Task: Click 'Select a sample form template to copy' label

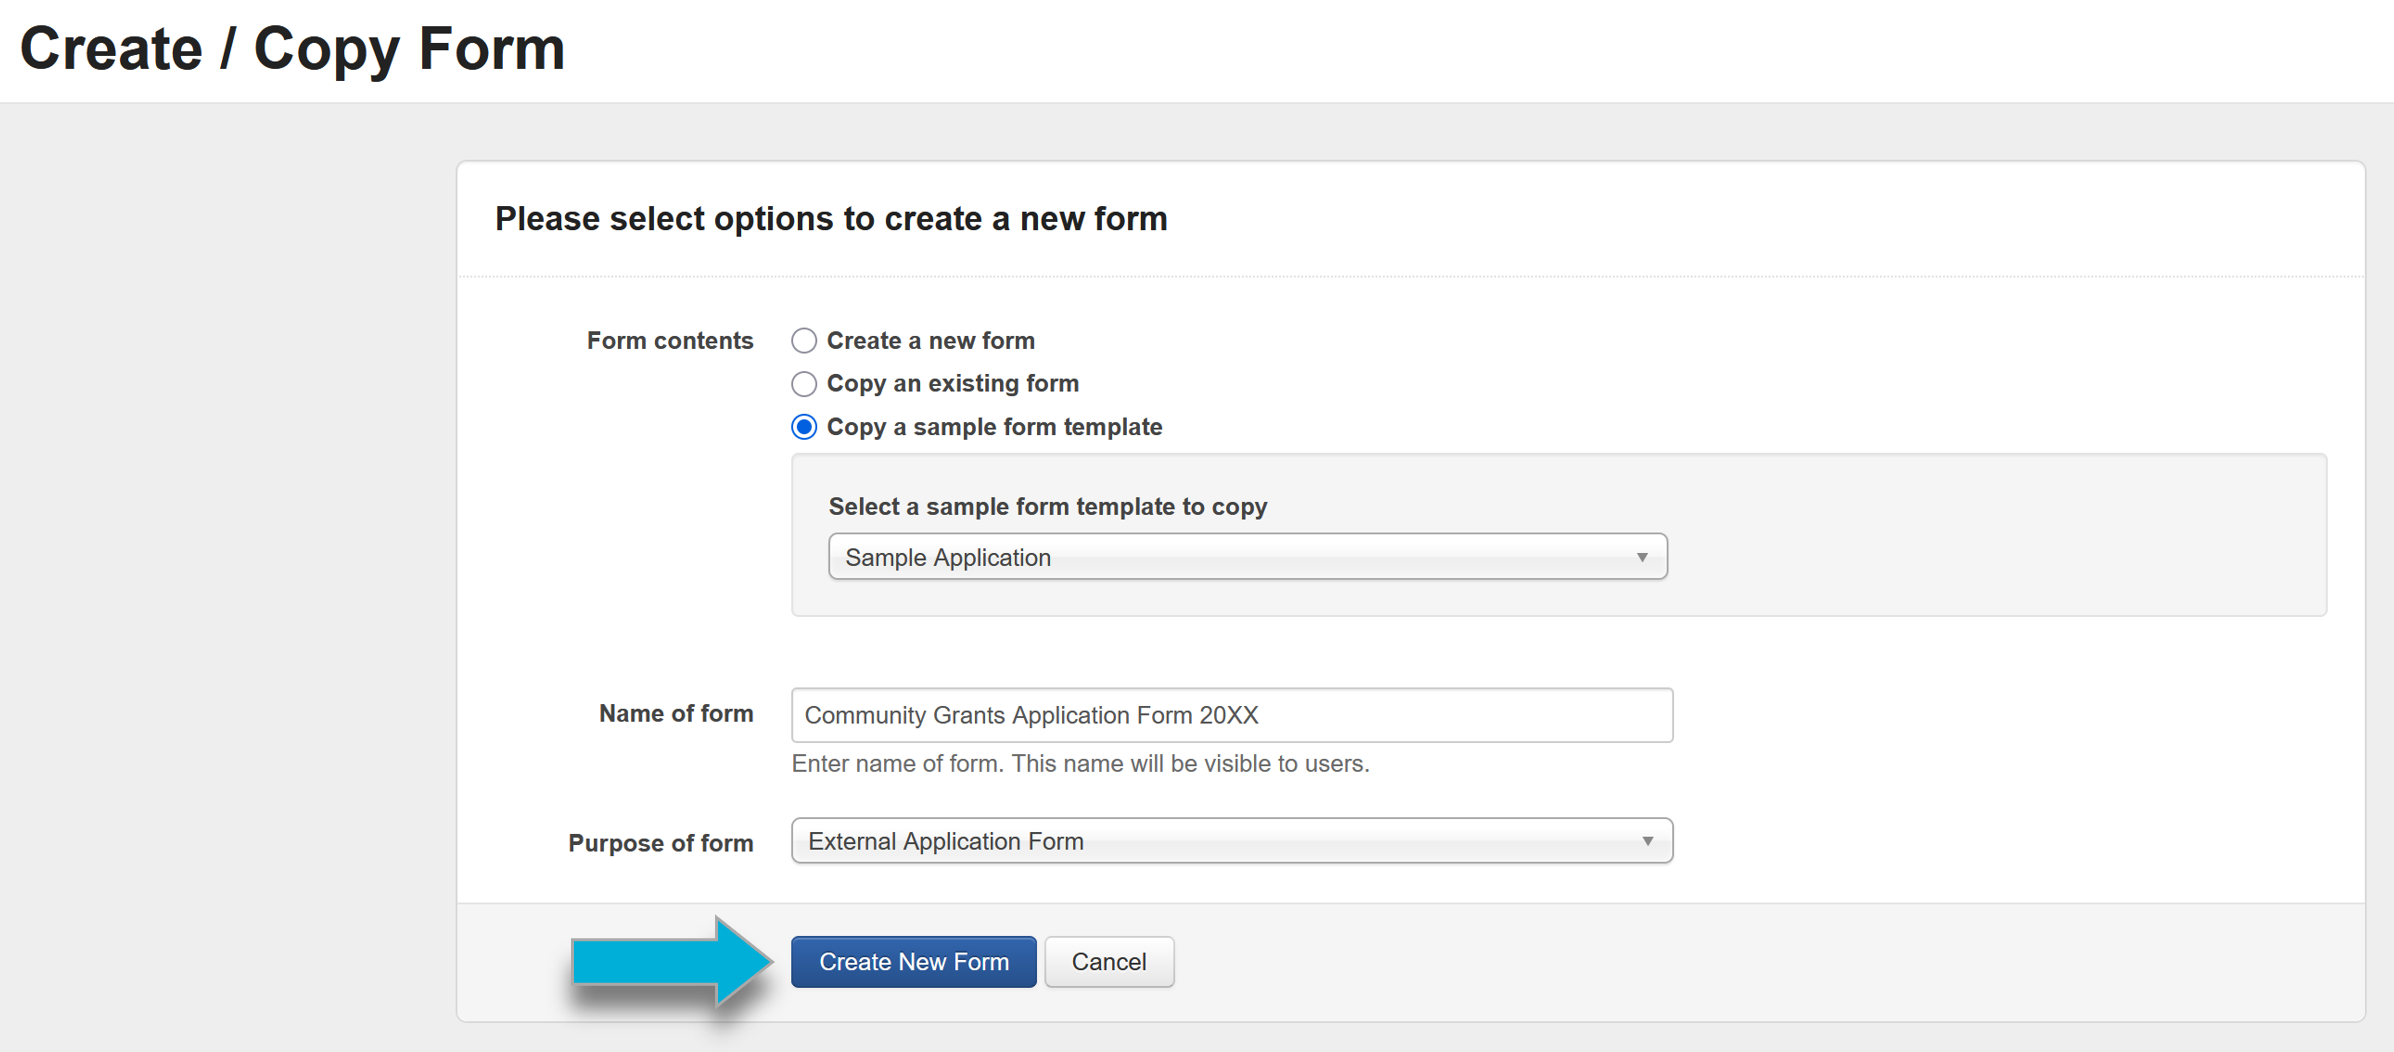Action: point(1047,507)
